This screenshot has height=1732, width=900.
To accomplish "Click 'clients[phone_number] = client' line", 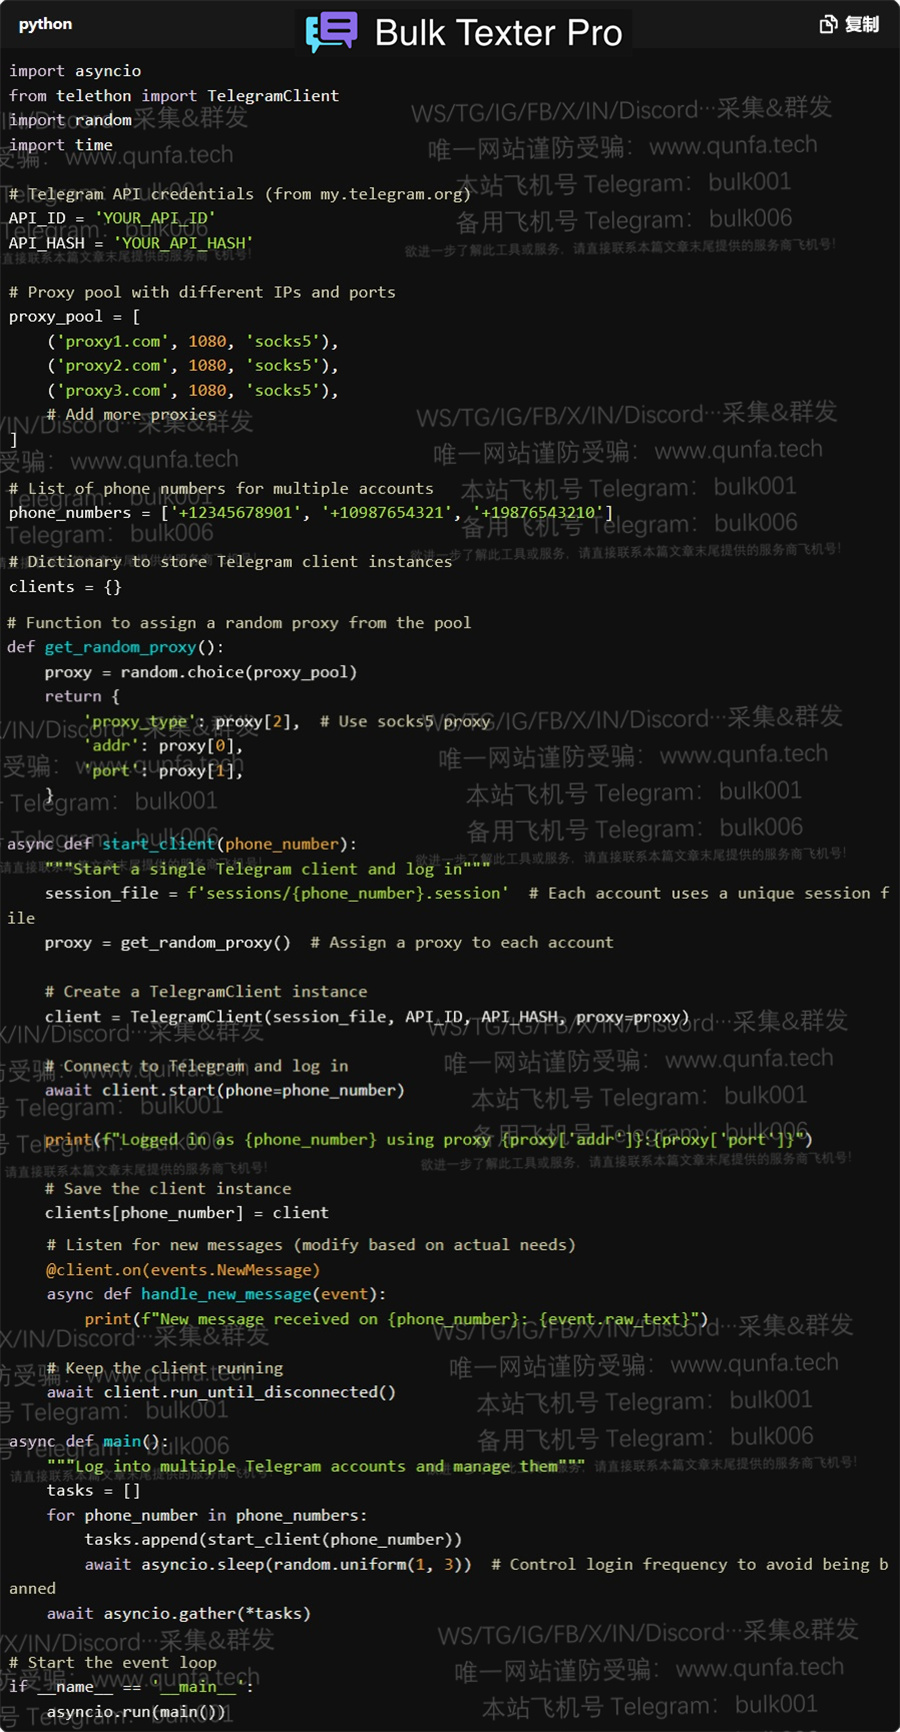I will click(187, 1212).
